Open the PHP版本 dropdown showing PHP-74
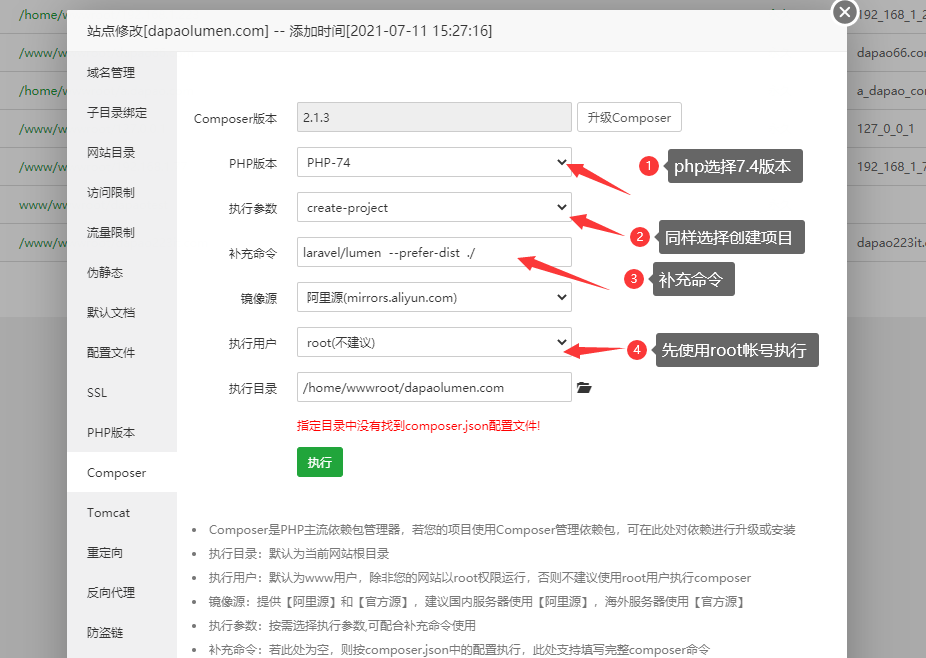The width and height of the screenshot is (926, 658). pos(434,162)
